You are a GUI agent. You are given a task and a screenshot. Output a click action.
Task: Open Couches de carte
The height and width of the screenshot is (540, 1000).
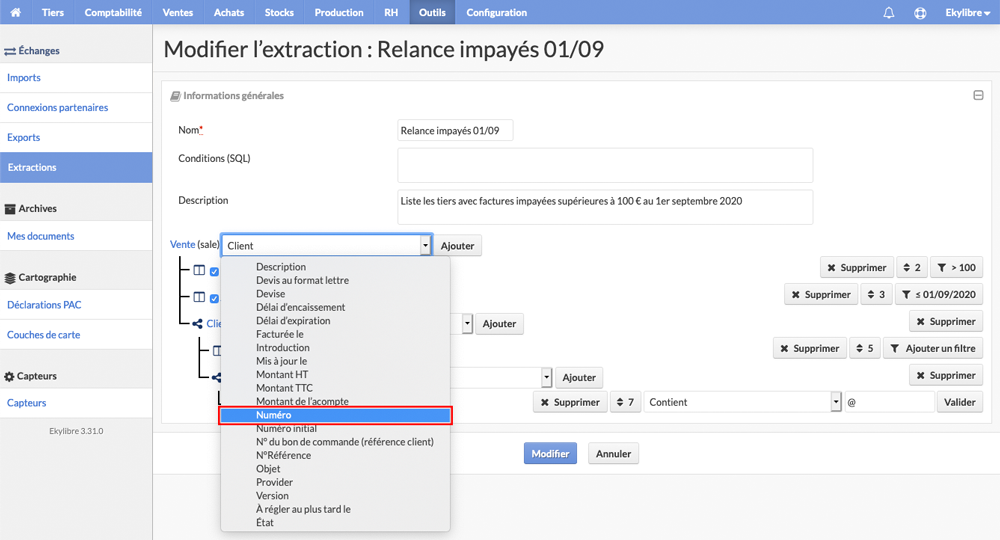(43, 335)
